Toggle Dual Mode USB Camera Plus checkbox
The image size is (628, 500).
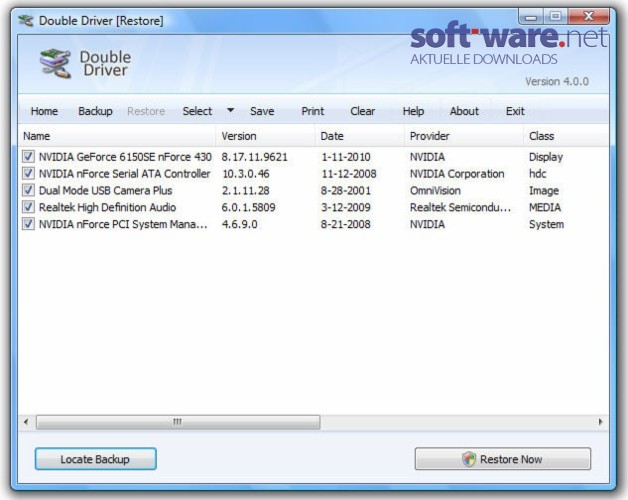click(28, 190)
